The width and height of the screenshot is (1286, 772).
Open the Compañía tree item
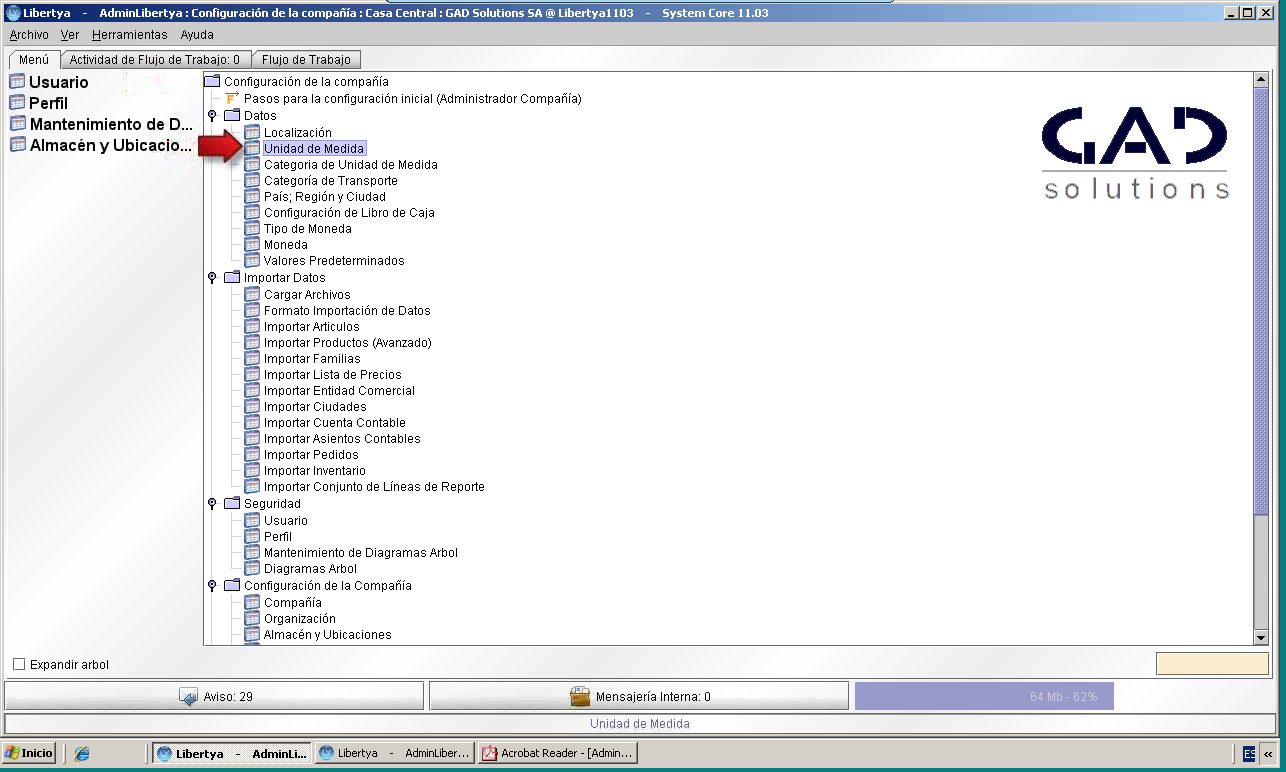[293, 602]
